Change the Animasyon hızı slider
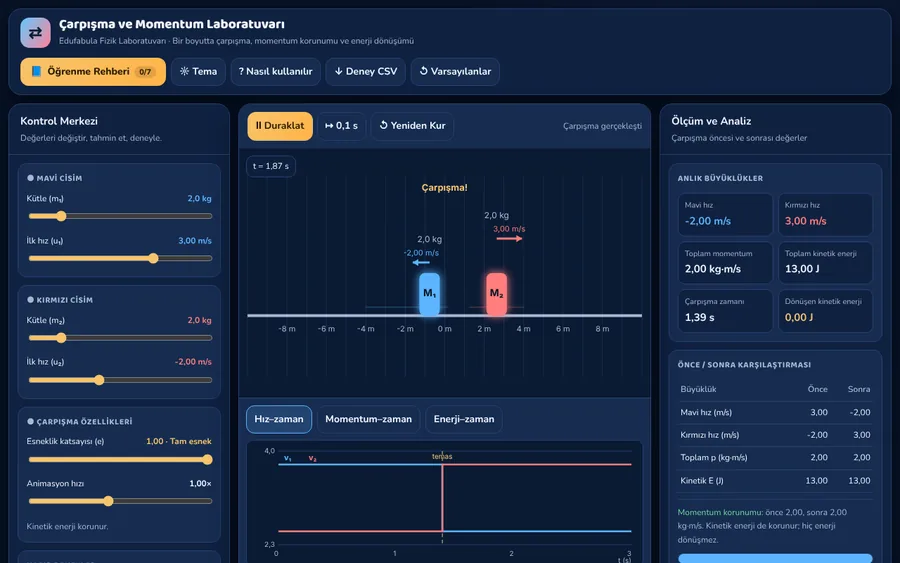The width and height of the screenshot is (900, 563). (121, 501)
